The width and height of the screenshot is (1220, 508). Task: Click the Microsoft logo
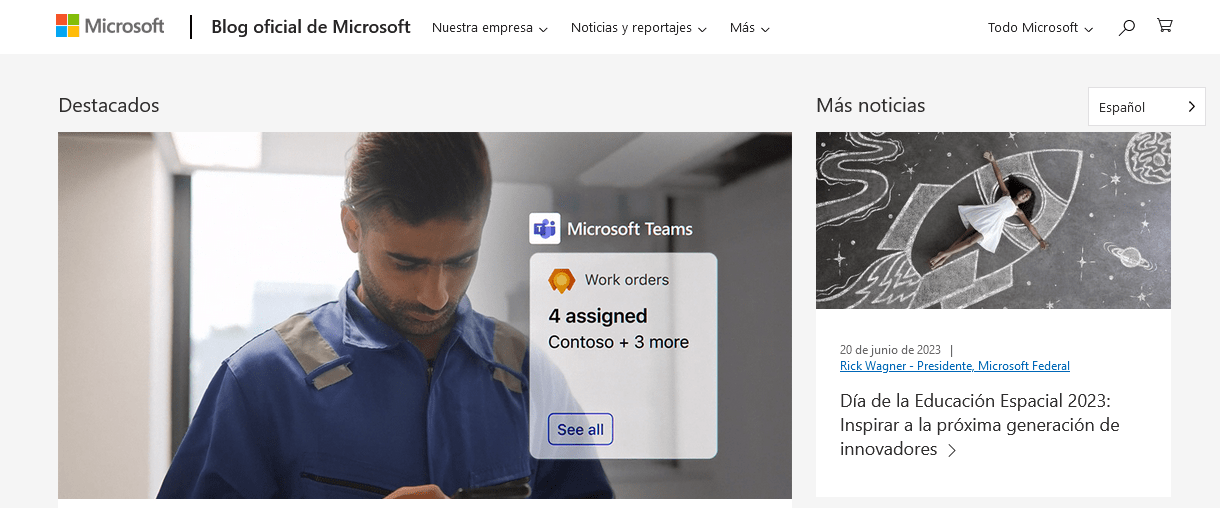point(110,26)
